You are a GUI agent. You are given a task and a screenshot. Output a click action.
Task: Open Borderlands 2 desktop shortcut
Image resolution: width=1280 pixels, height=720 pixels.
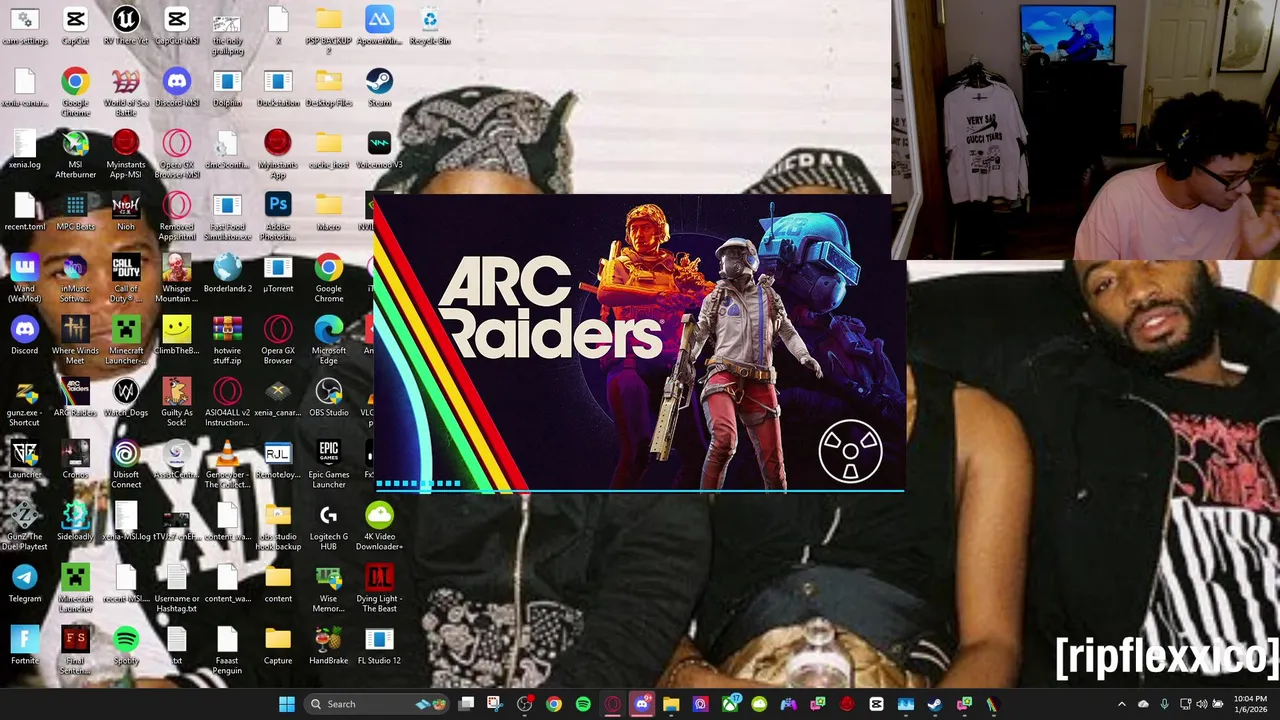pos(227,274)
